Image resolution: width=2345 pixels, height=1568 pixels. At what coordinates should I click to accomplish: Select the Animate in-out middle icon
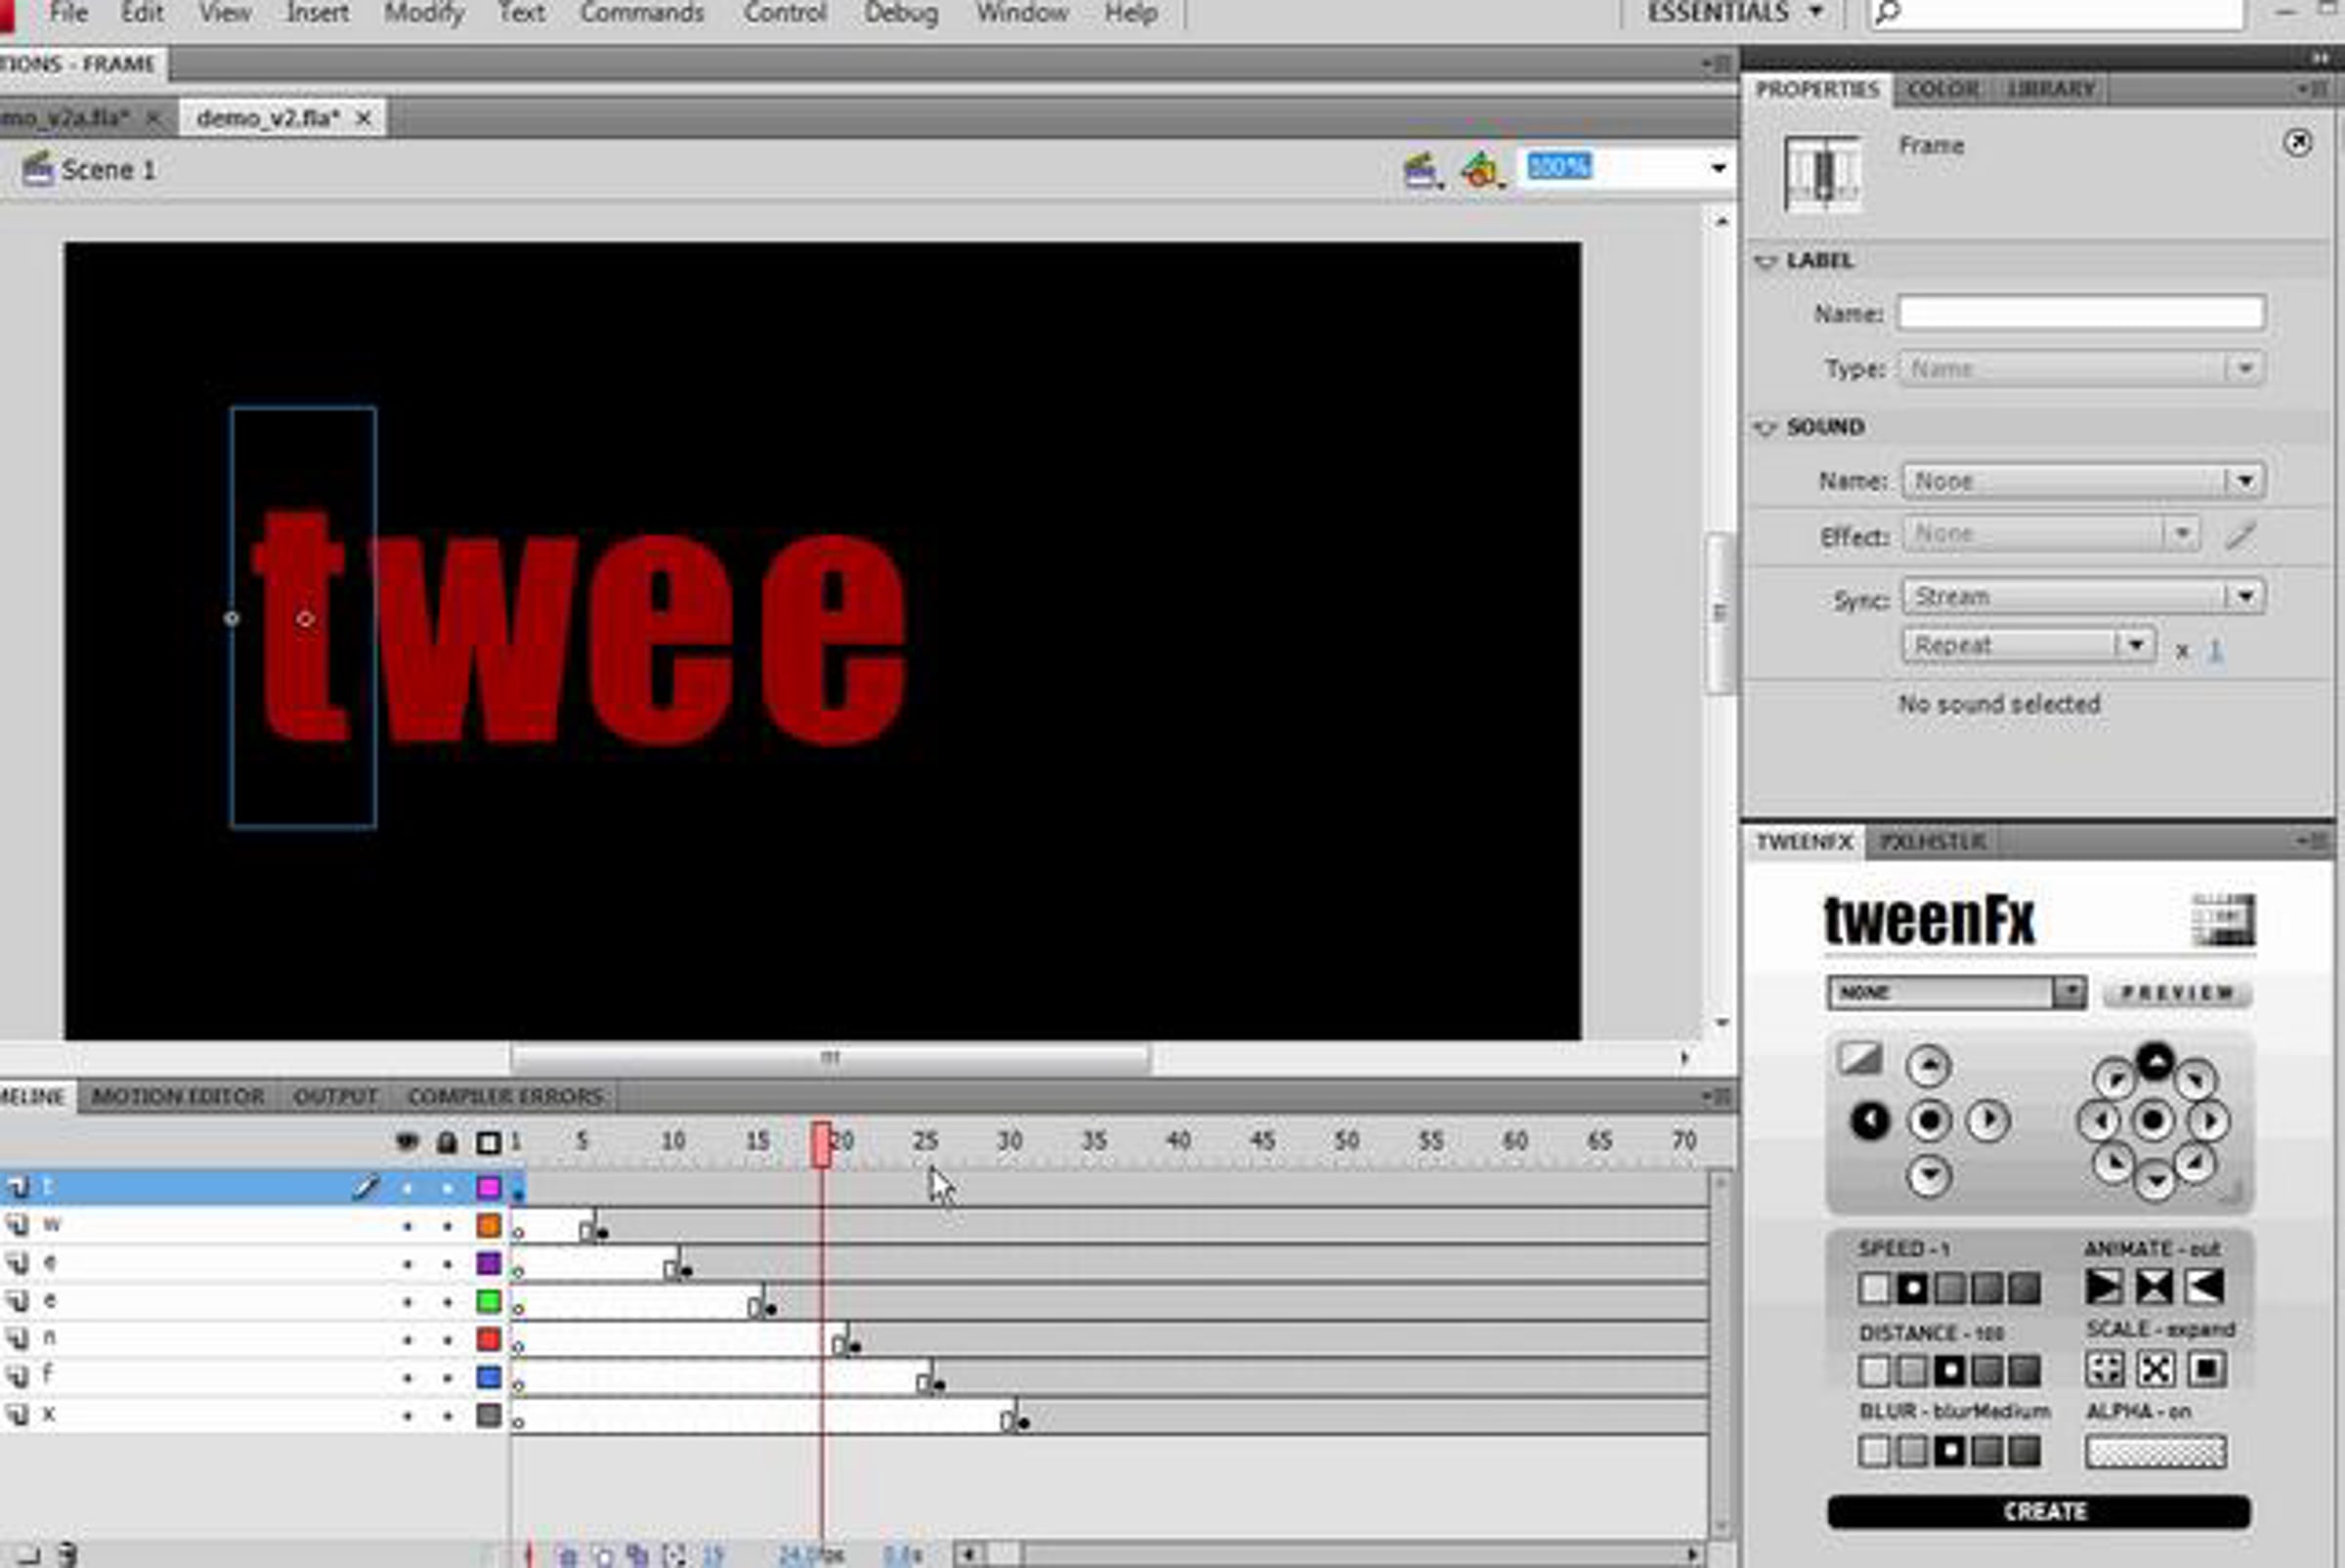tap(2154, 1287)
